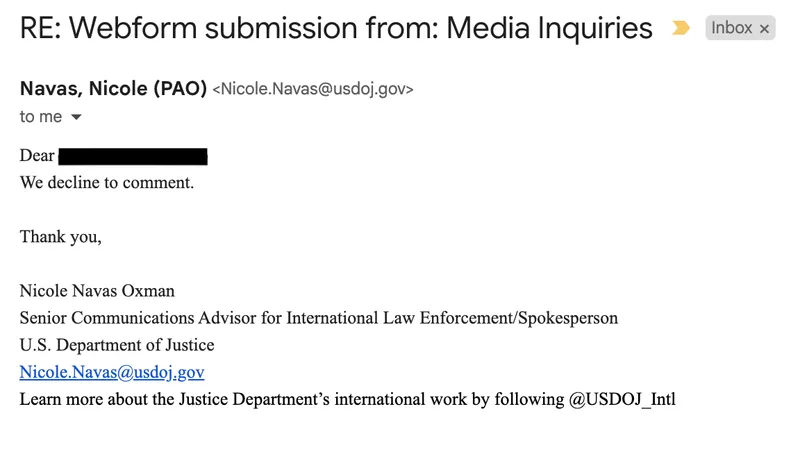Screen dimensions: 800x461
Task: Click the "Thank you," closing line
Action: pyautogui.click(x=60, y=237)
